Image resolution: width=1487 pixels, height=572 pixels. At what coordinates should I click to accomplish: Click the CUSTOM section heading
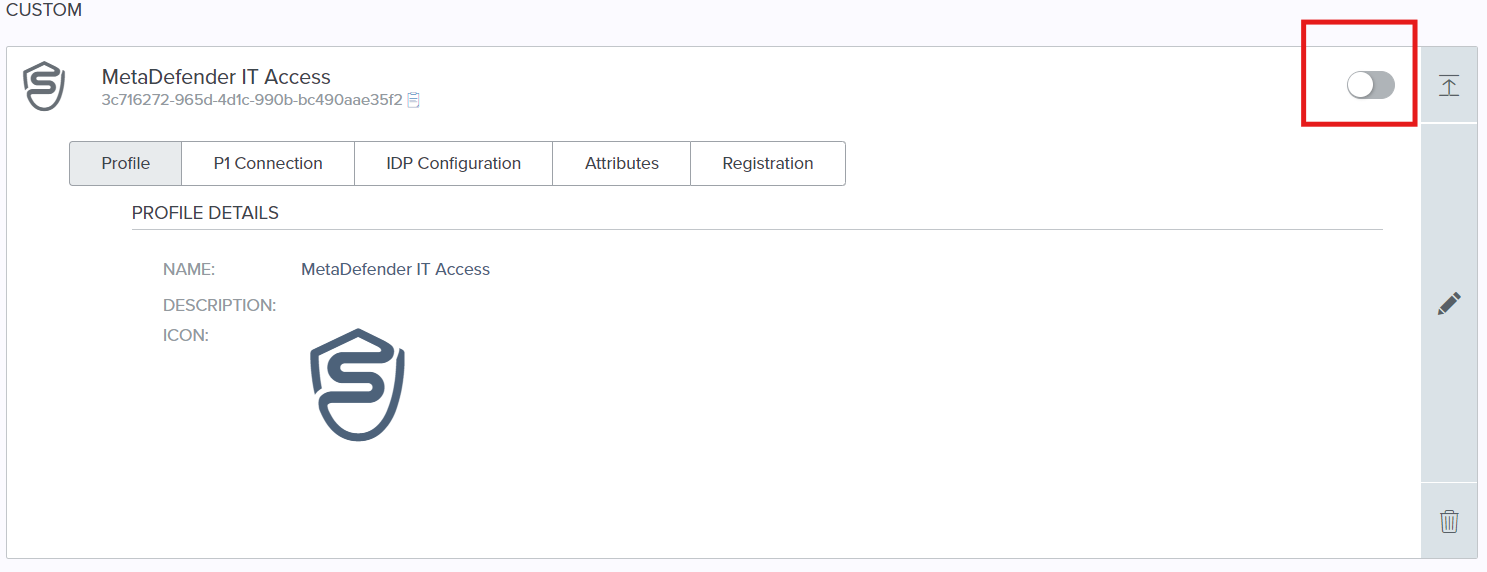point(44,11)
